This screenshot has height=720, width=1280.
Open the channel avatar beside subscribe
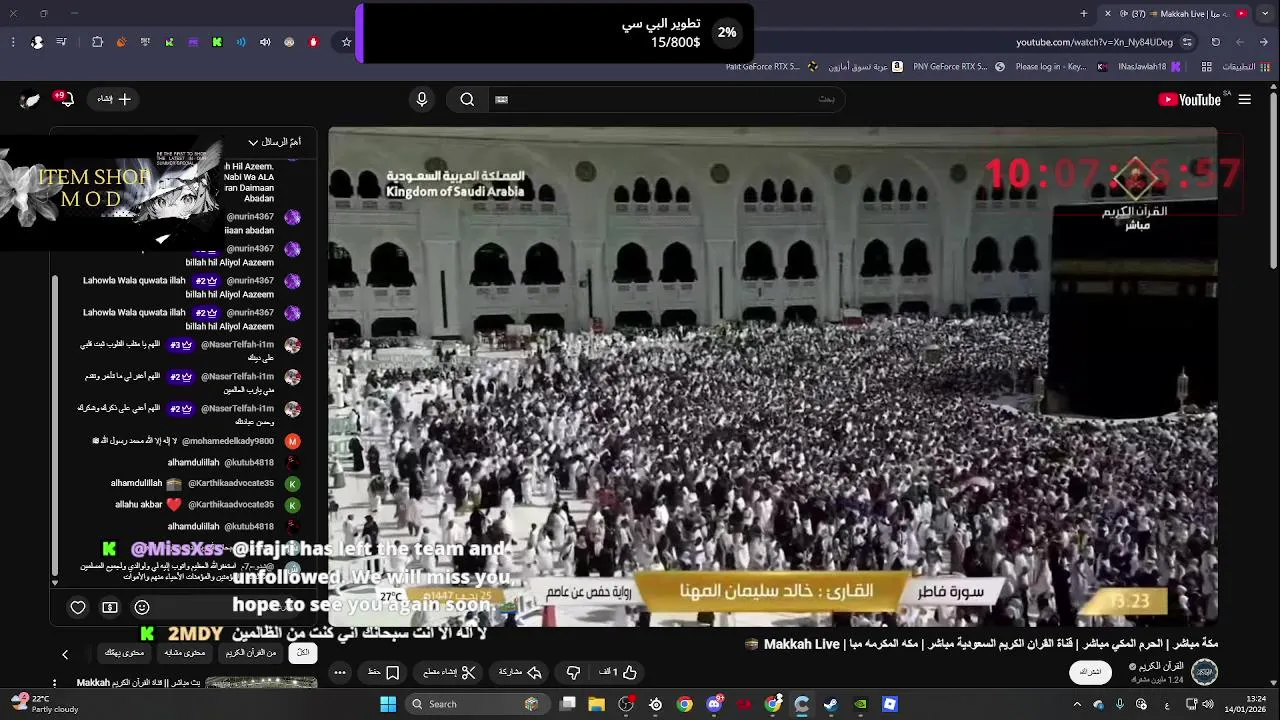1205,672
